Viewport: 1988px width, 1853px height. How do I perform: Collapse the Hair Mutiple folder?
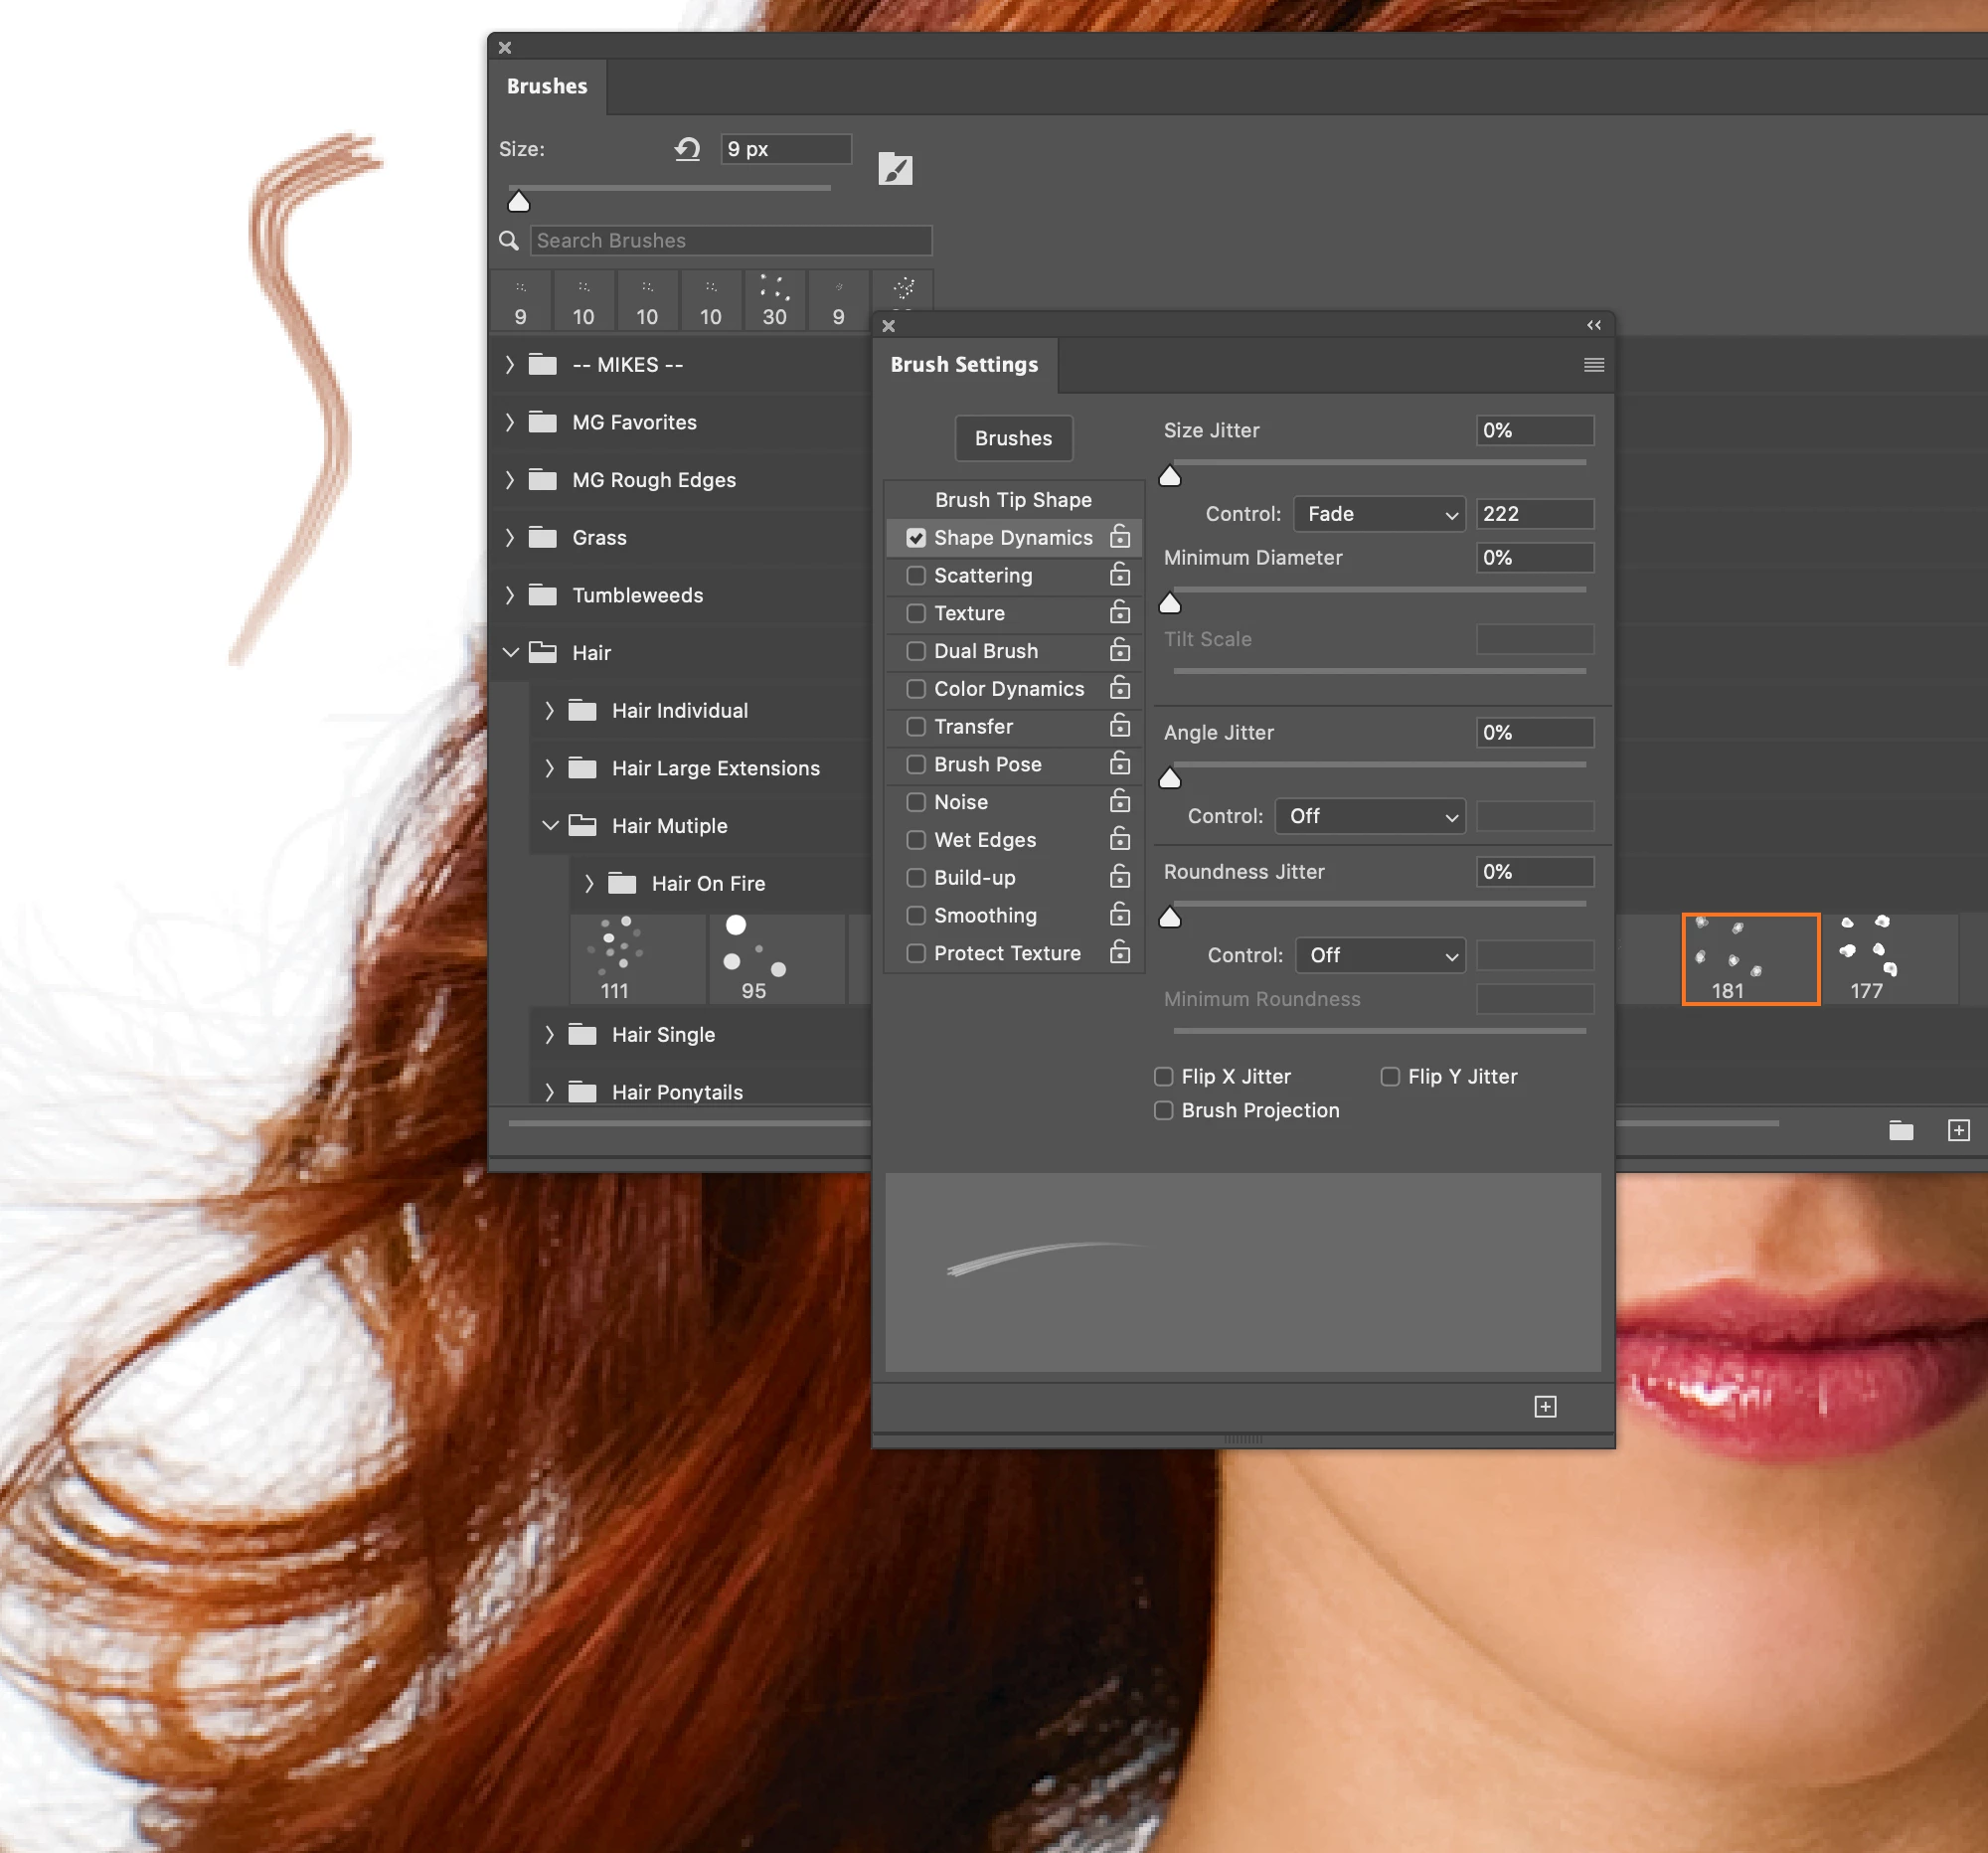tap(550, 826)
